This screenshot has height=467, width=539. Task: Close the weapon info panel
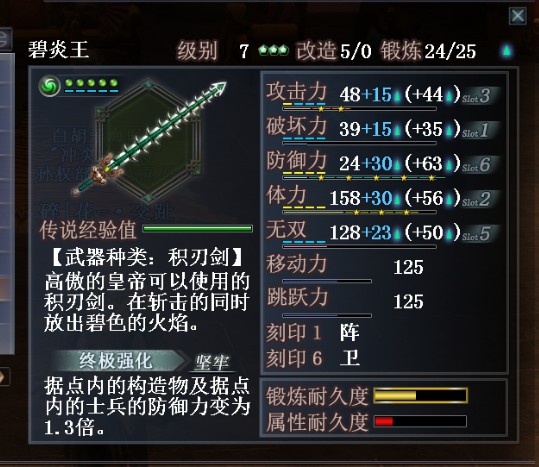coord(518,16)
